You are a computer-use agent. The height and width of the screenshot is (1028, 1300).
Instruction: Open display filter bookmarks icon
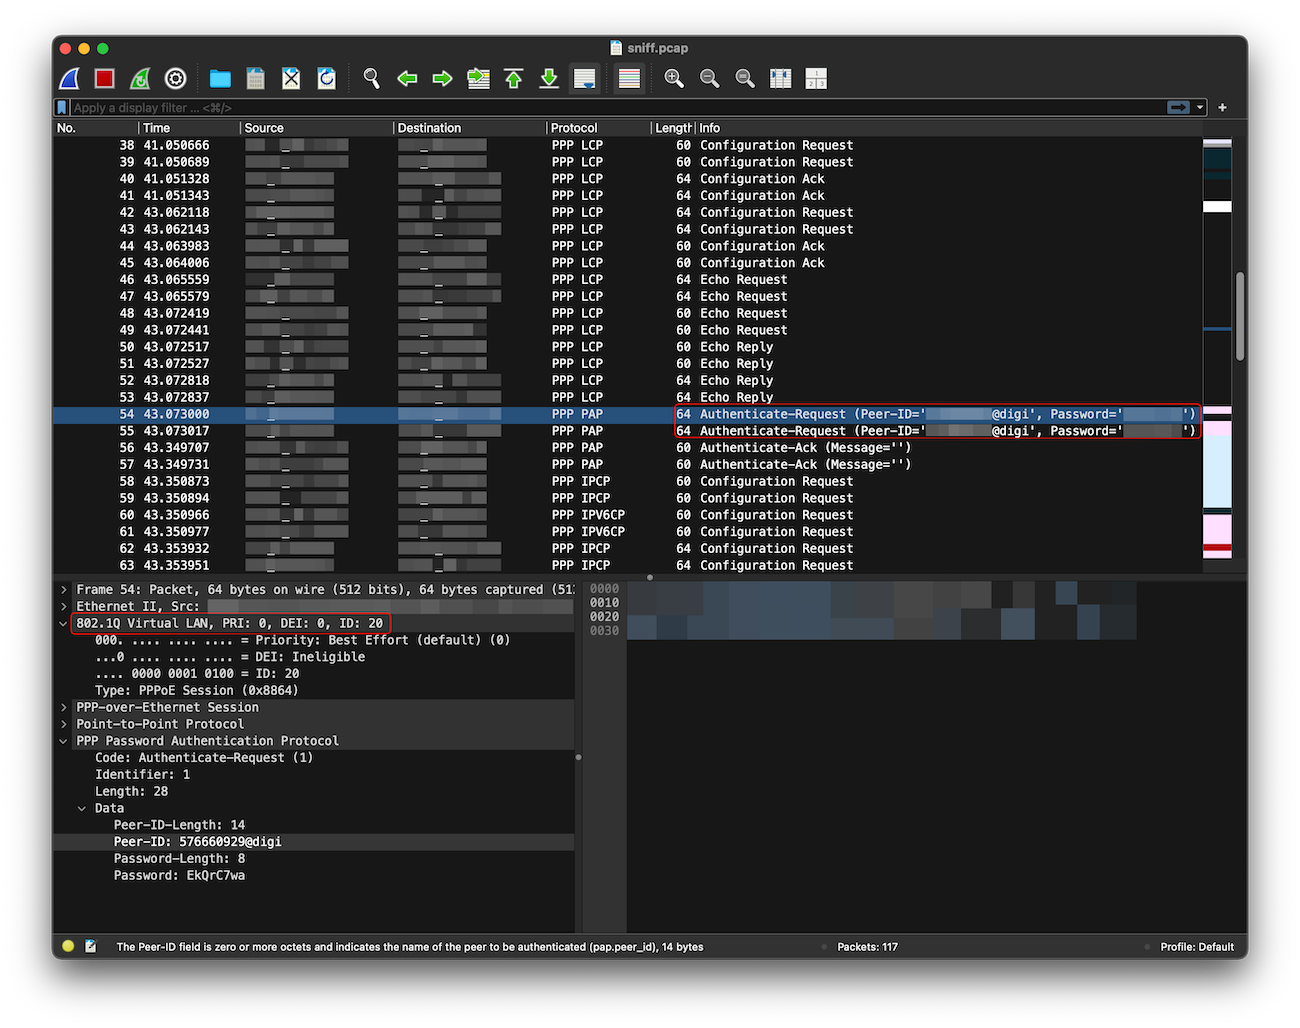62,108
